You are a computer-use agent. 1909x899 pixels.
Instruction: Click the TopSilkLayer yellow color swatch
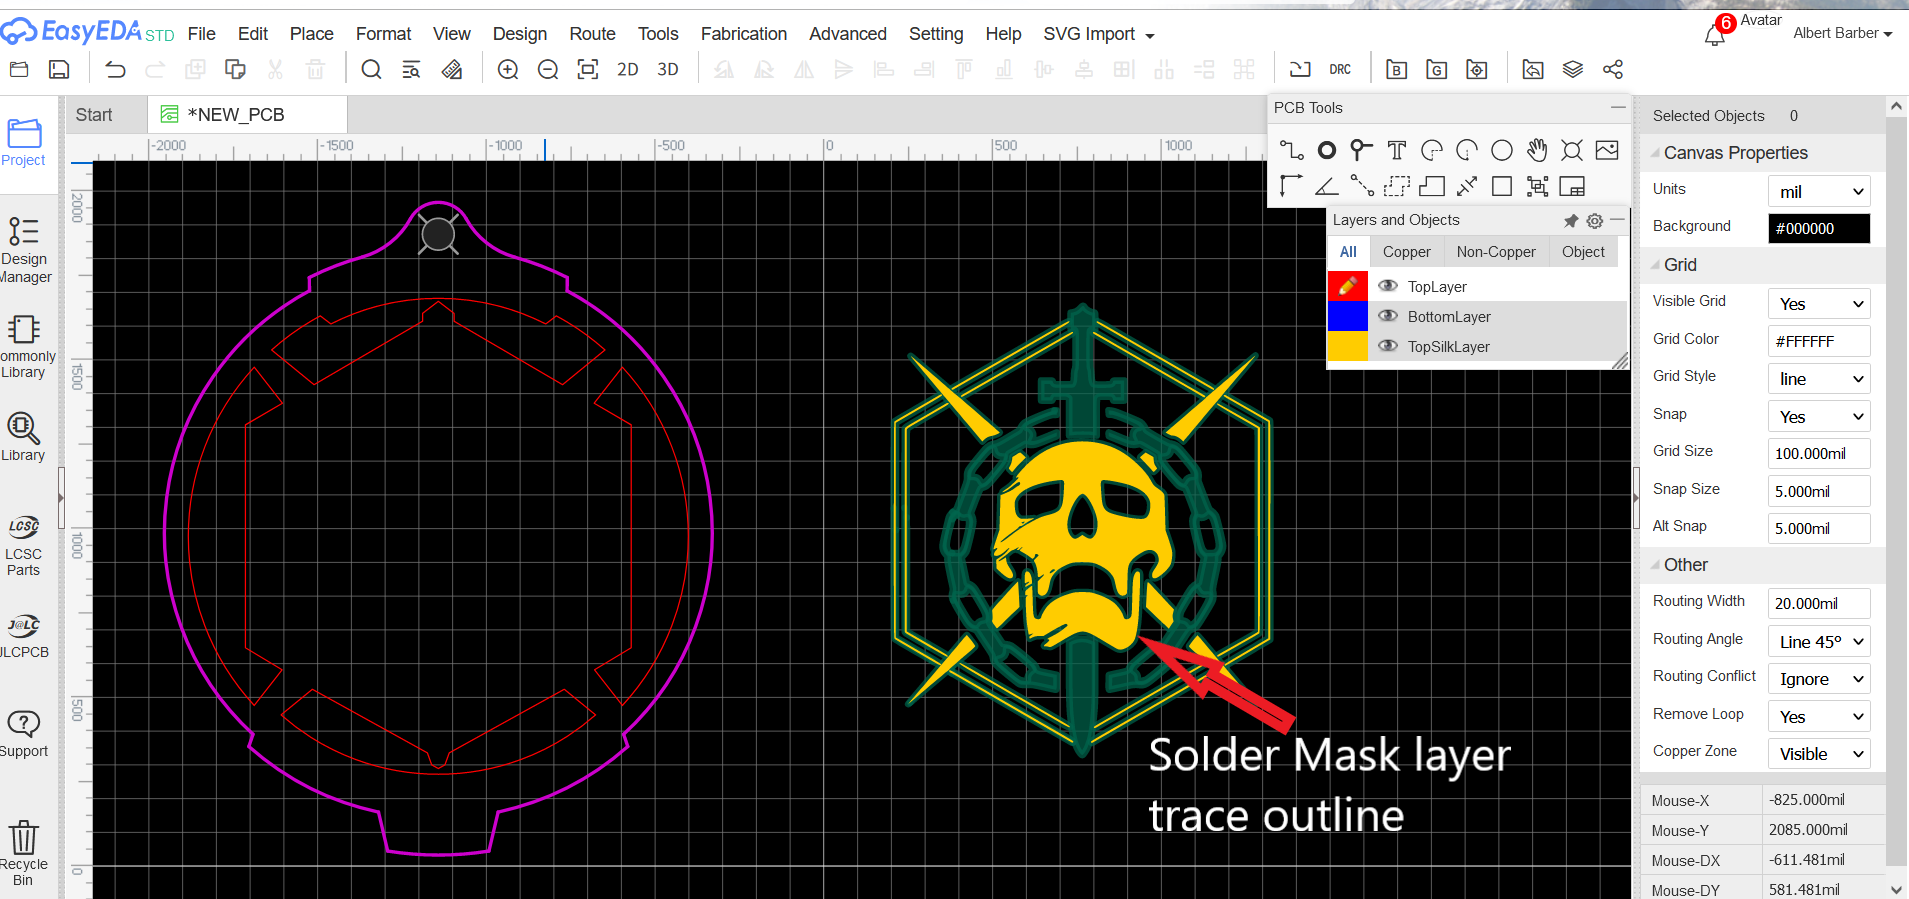[x=1347, y=346]
